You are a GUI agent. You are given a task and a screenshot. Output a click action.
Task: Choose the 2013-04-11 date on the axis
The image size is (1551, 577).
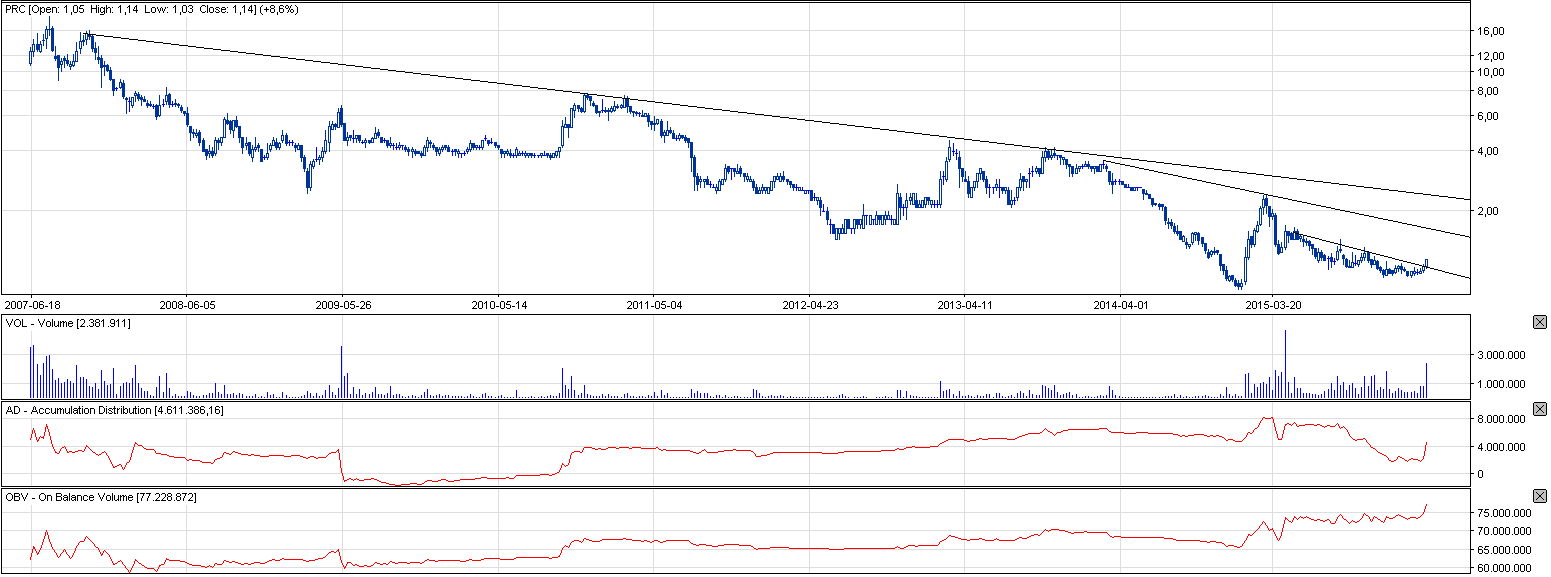click(x=964, y=304)
